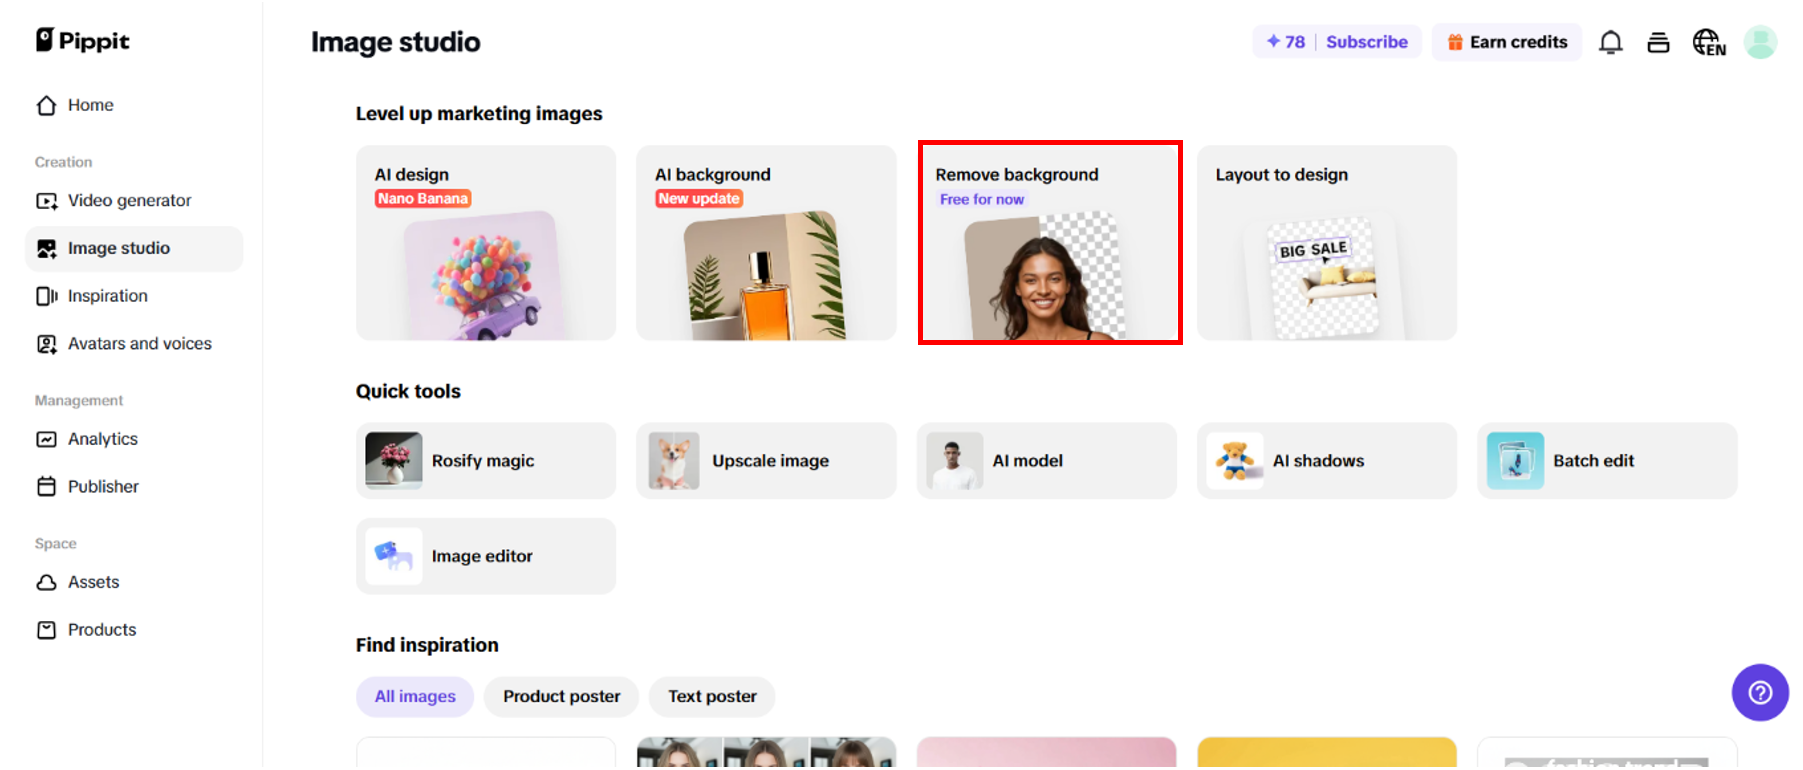Open the pink inspiration template thumbnail
Screen dimensions: 1803x770
1047,753
